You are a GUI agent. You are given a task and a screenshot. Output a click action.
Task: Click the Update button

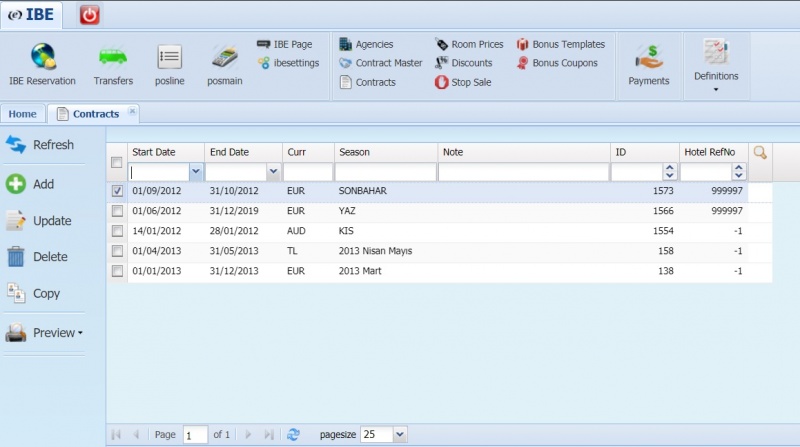38,220
